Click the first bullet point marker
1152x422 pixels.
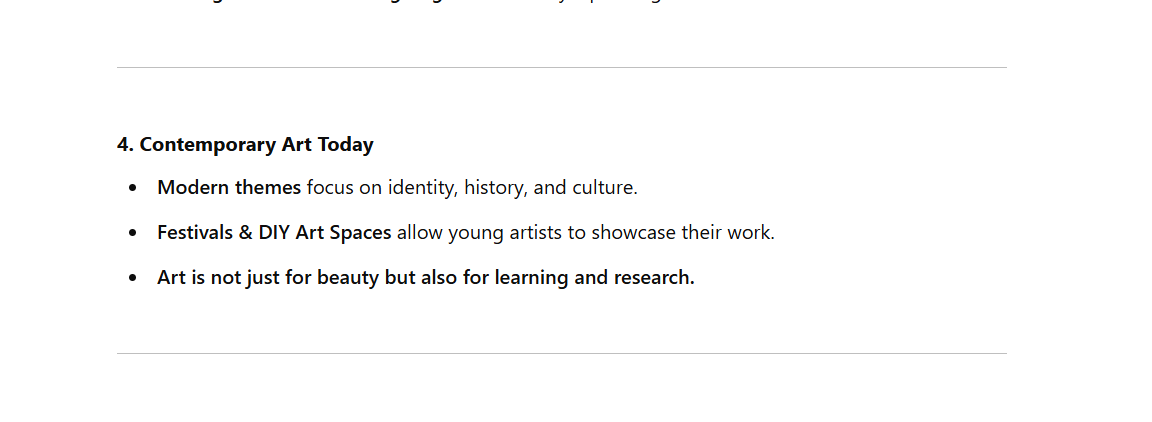pyautogui.click(x=132, y=188)
